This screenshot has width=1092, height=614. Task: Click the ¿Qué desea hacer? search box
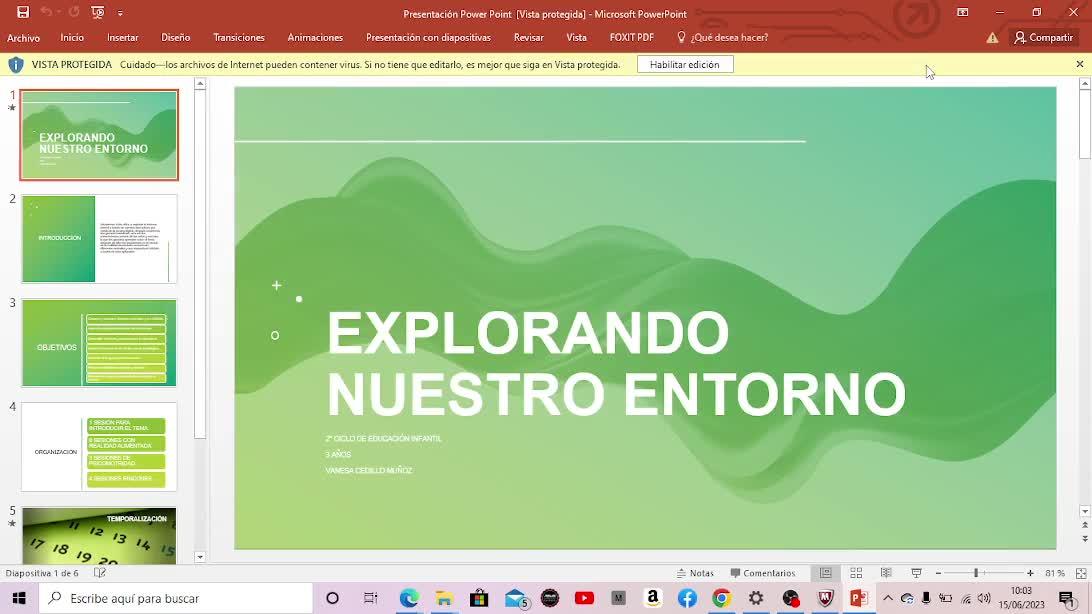(723, 38)
